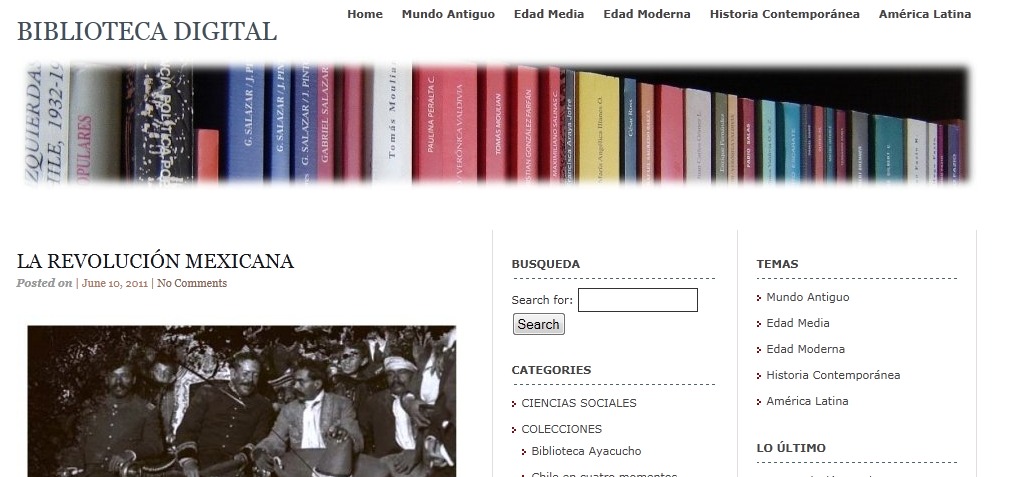Open the Colecciones category

[x=561, y=429]
